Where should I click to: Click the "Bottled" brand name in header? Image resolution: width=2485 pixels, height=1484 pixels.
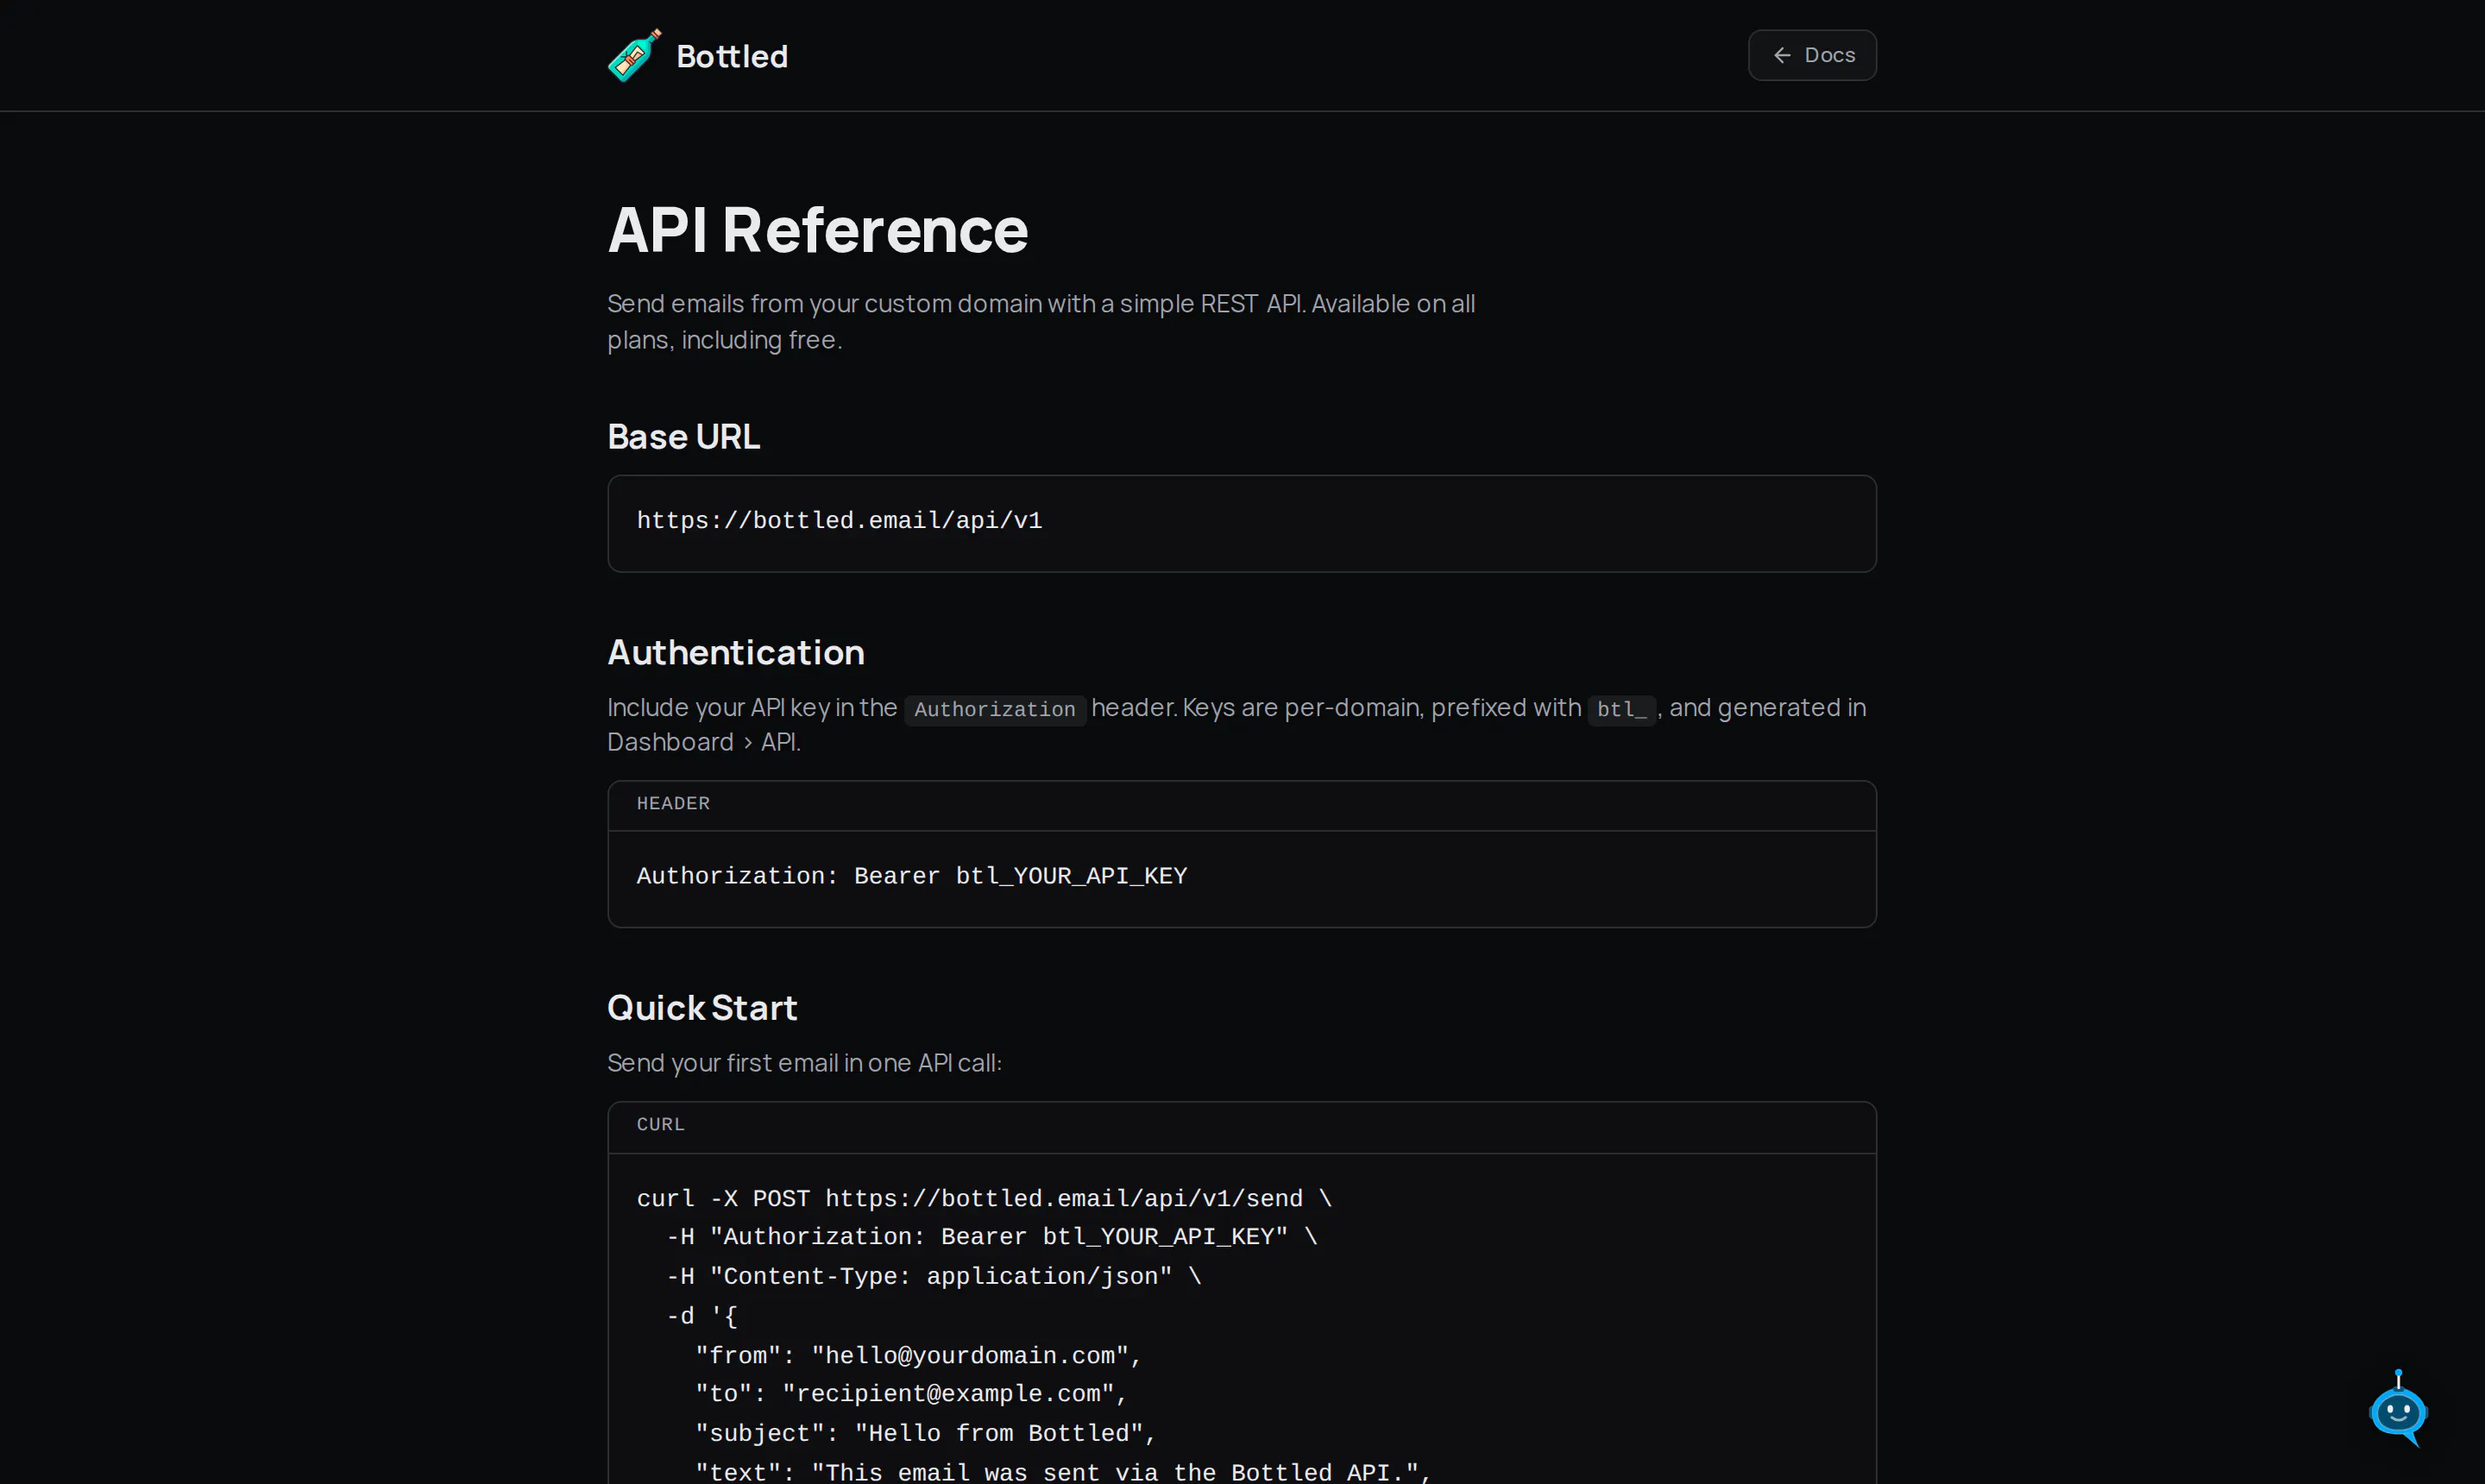click(732, 56)
